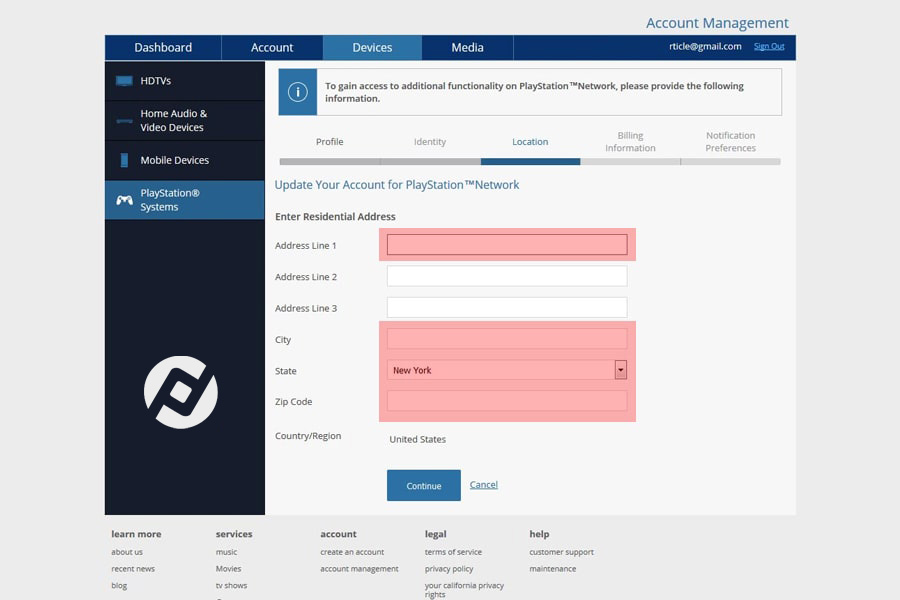The width and height of the screenshot is (900, 600).
Task: Click the United States country value
Action: [x=417, y=439]
